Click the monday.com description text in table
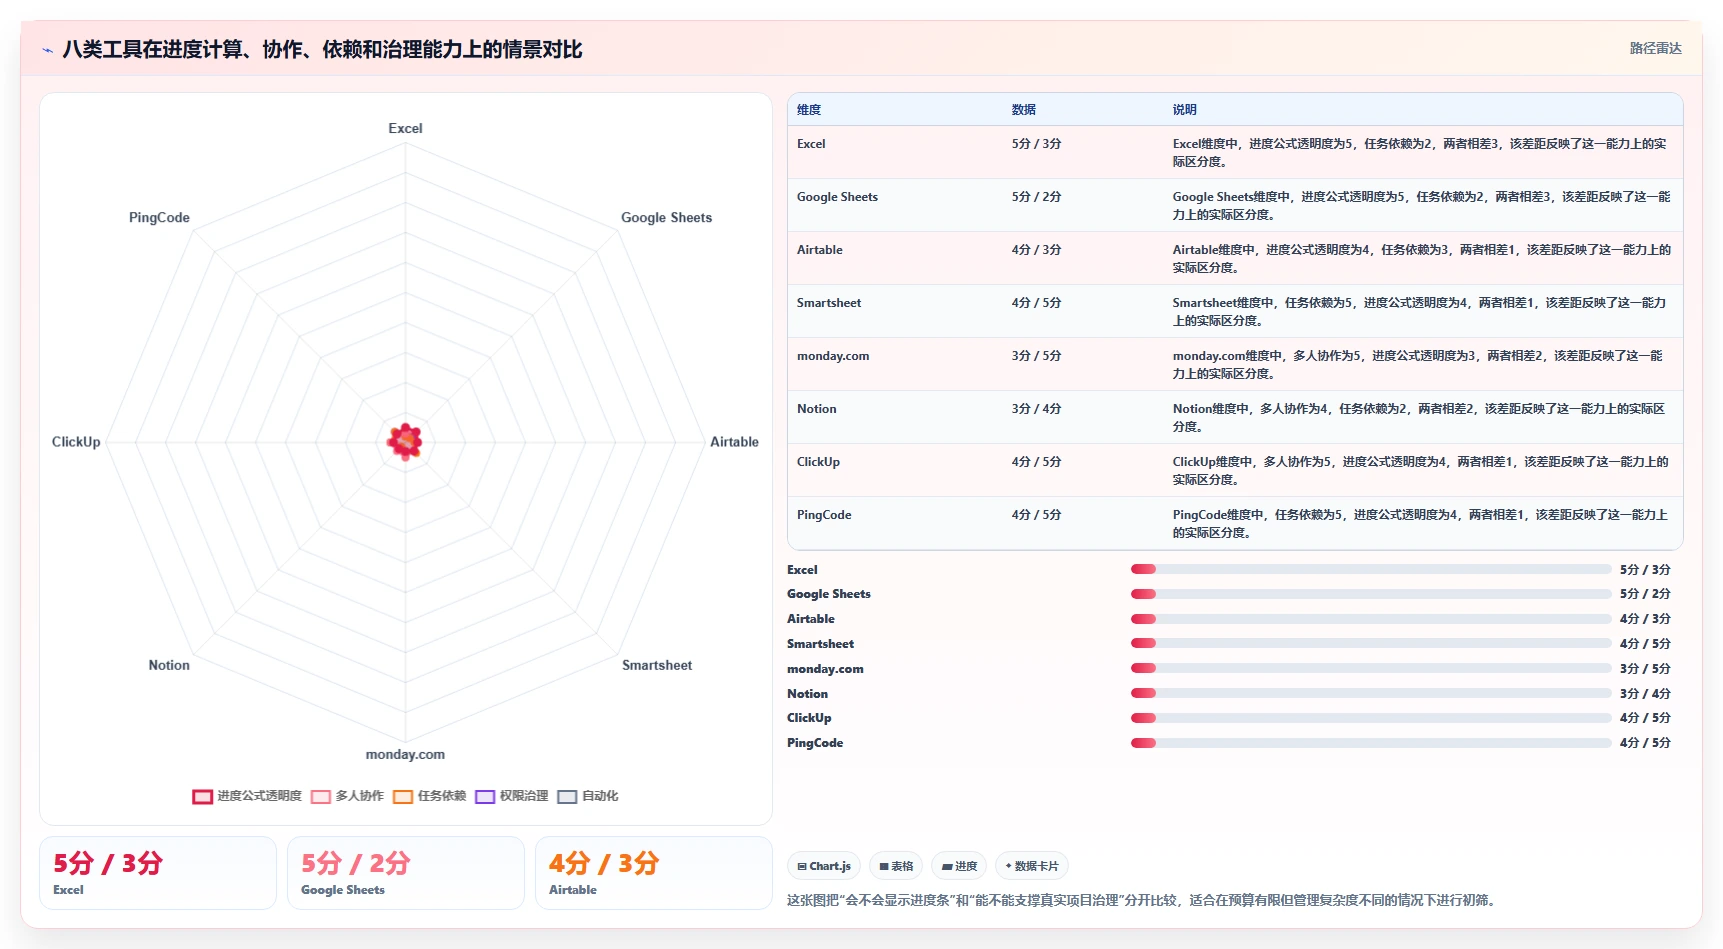The width and height of the screenshot is (1723, 949). [x=1418, y=364]
